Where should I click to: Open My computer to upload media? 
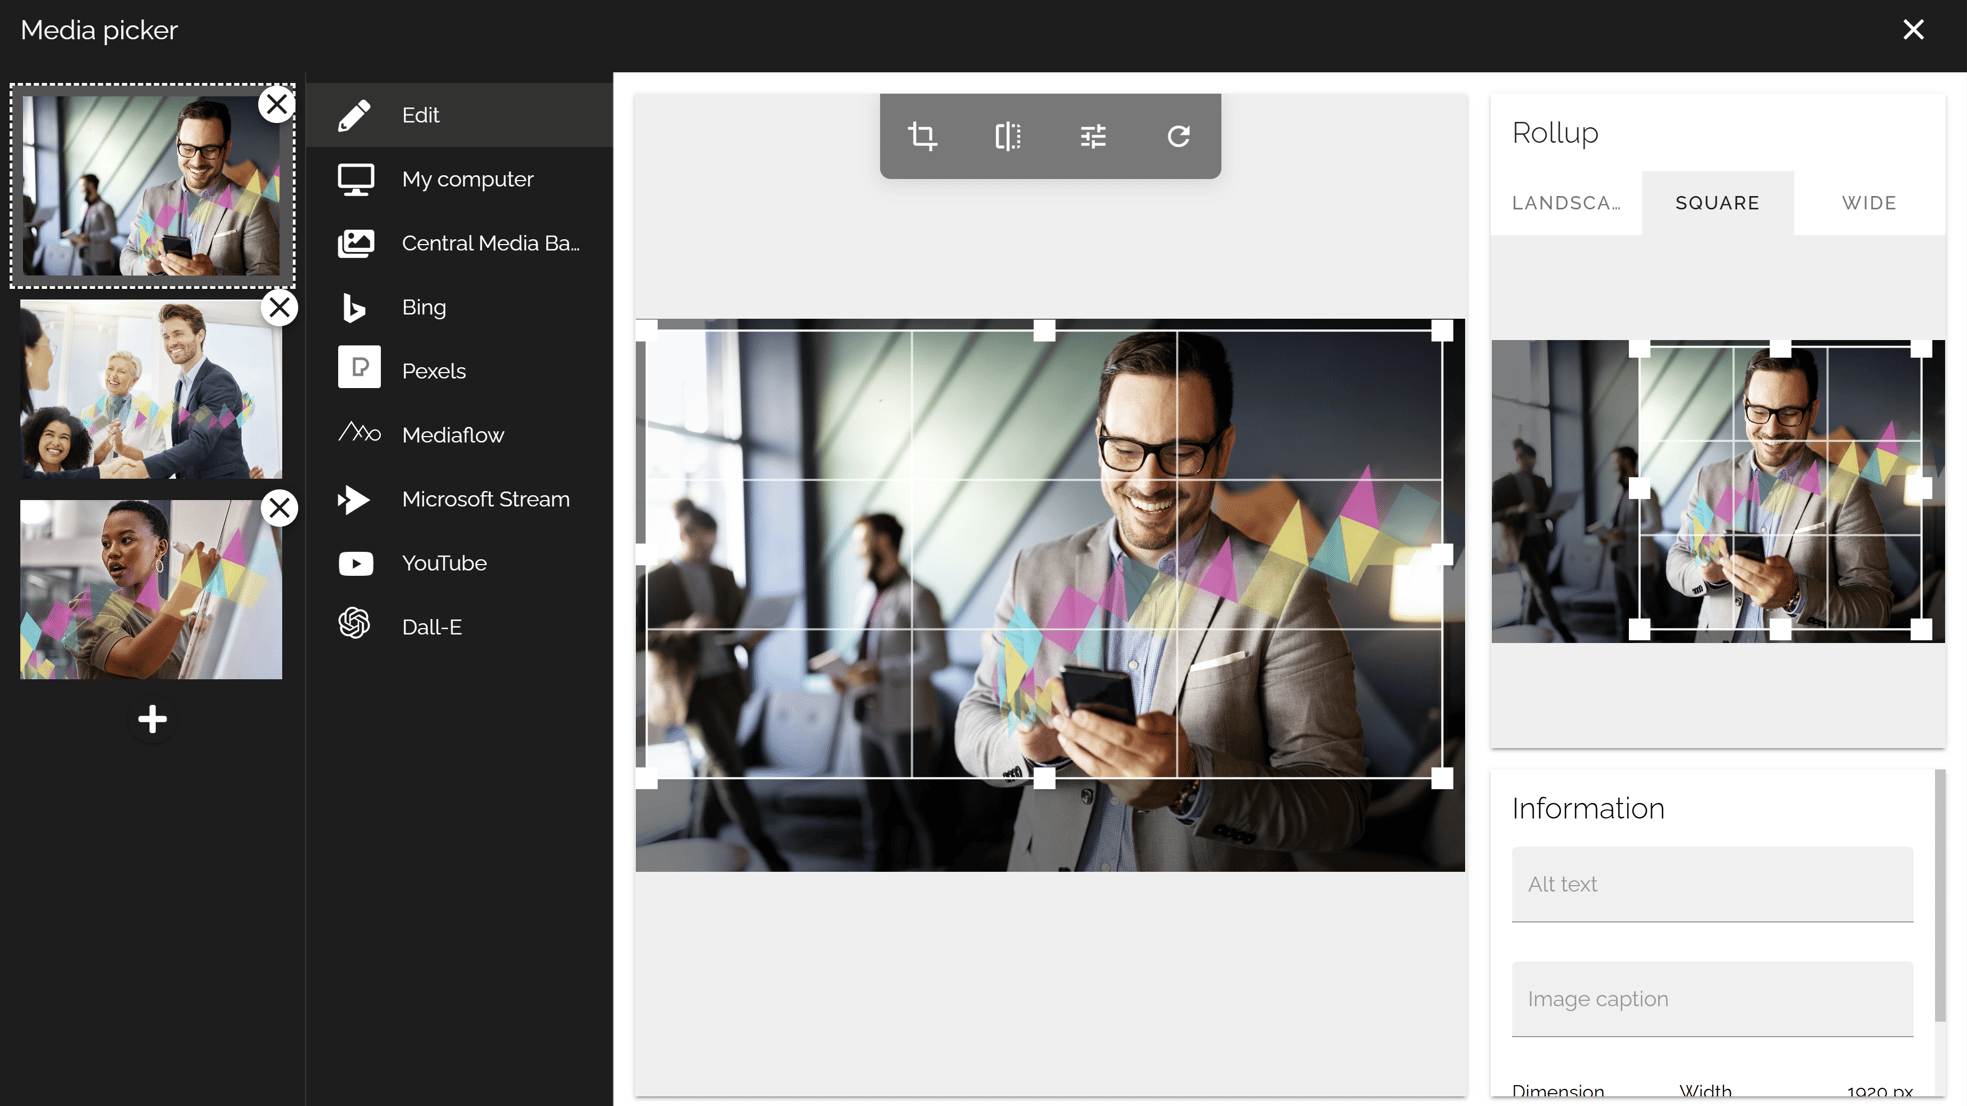467,179
